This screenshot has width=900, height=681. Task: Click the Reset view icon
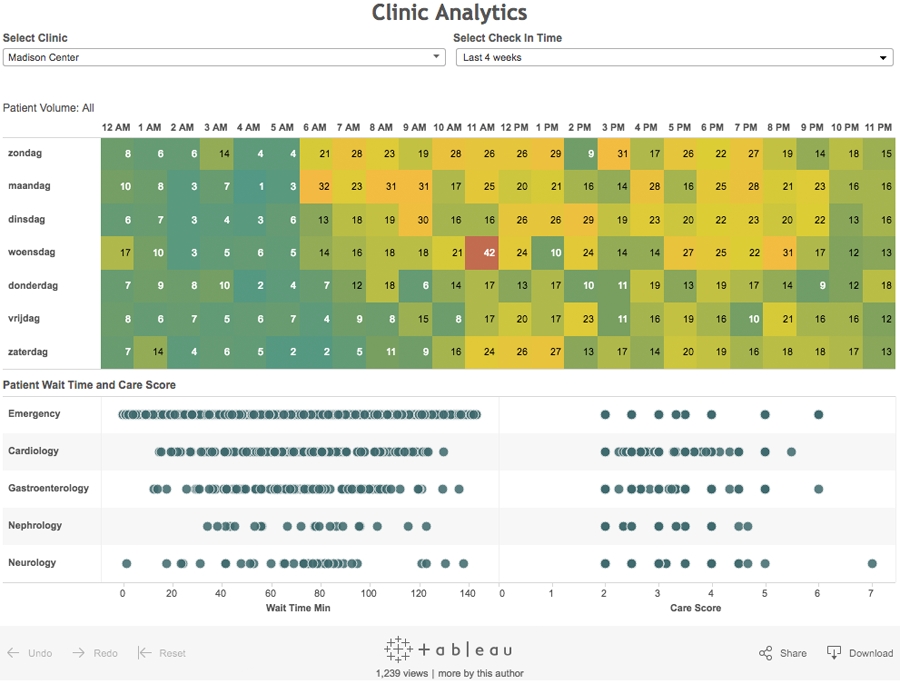coord(145,653)
